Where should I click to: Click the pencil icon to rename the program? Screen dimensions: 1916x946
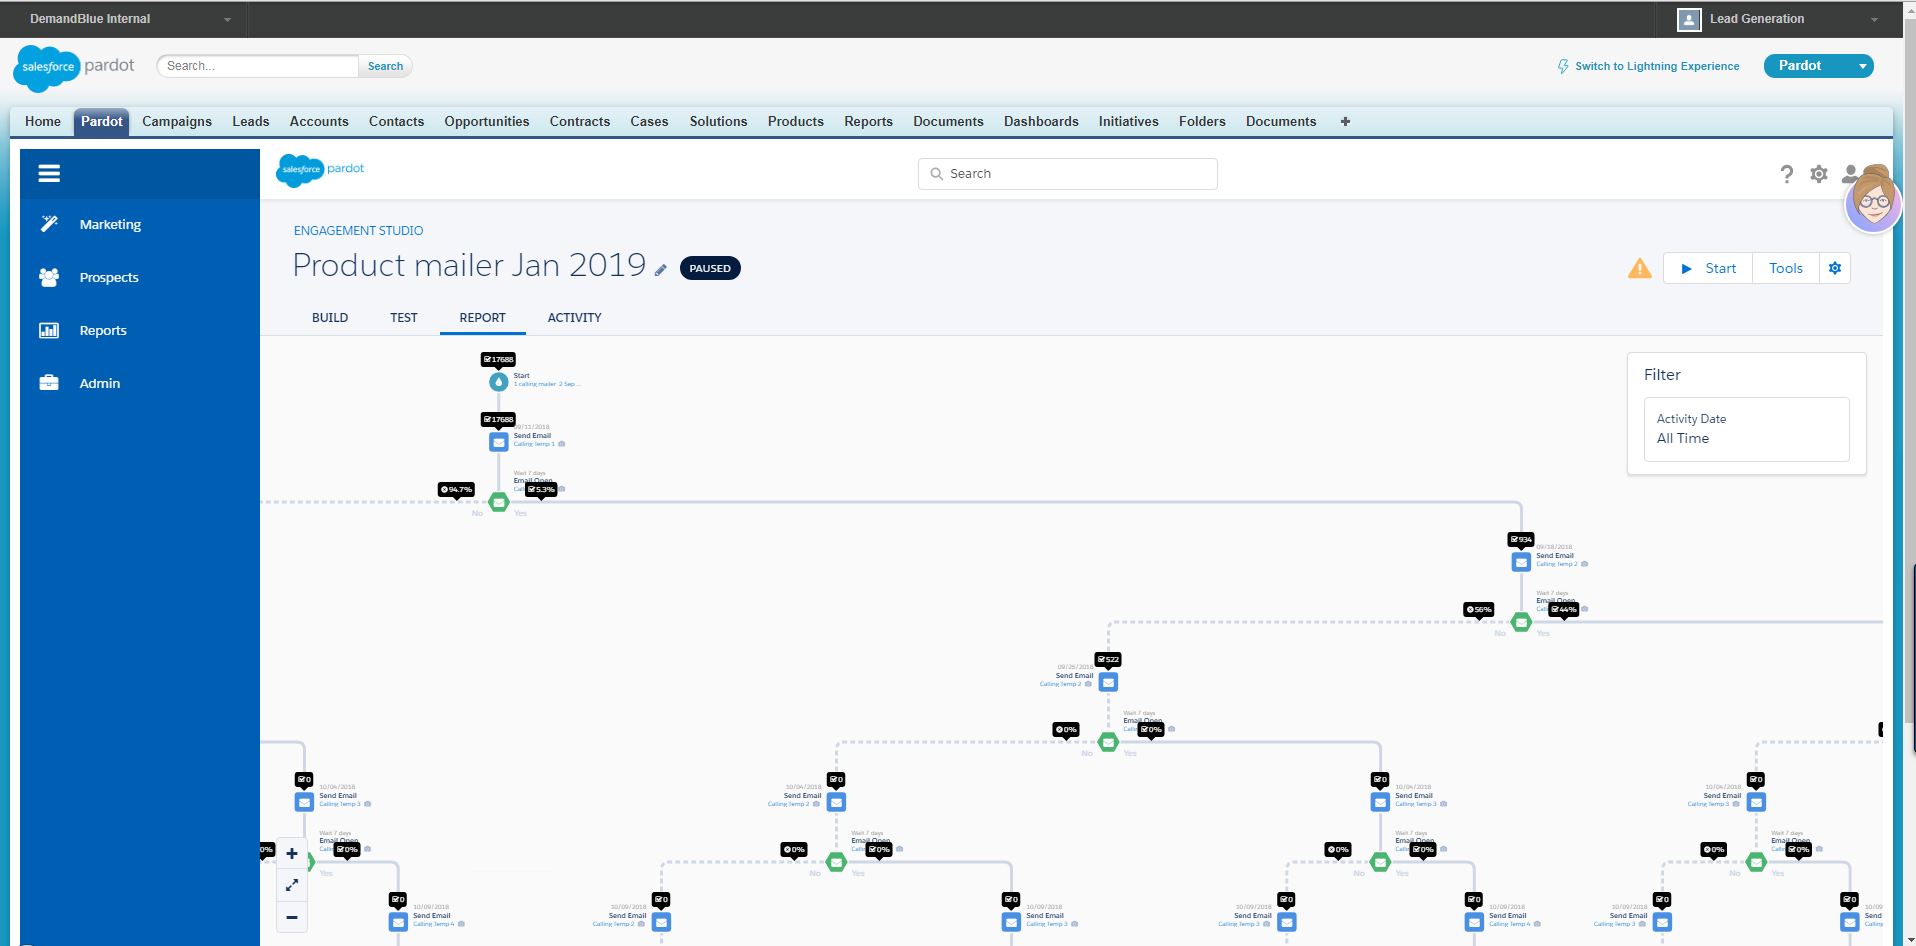click(660, 269)
